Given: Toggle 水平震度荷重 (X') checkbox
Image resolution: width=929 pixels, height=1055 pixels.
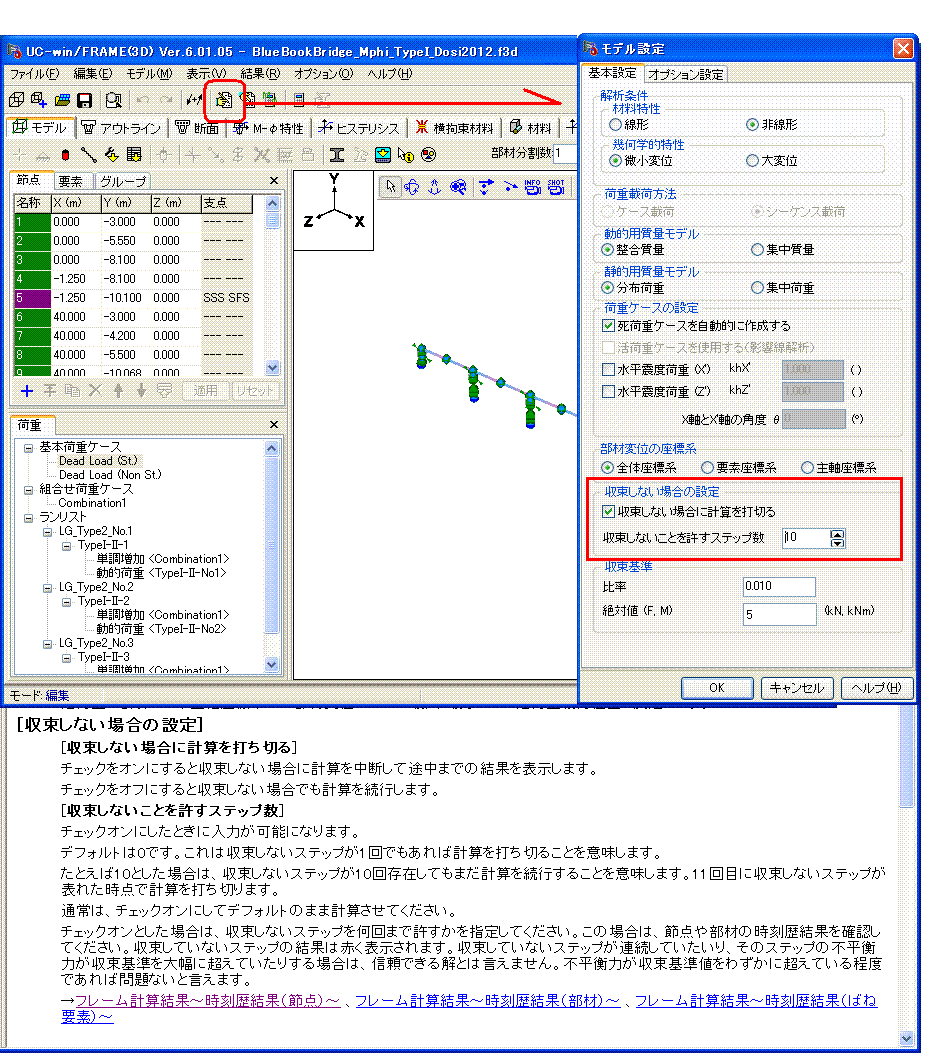Looking at the screenshot, I should point(608,369).
